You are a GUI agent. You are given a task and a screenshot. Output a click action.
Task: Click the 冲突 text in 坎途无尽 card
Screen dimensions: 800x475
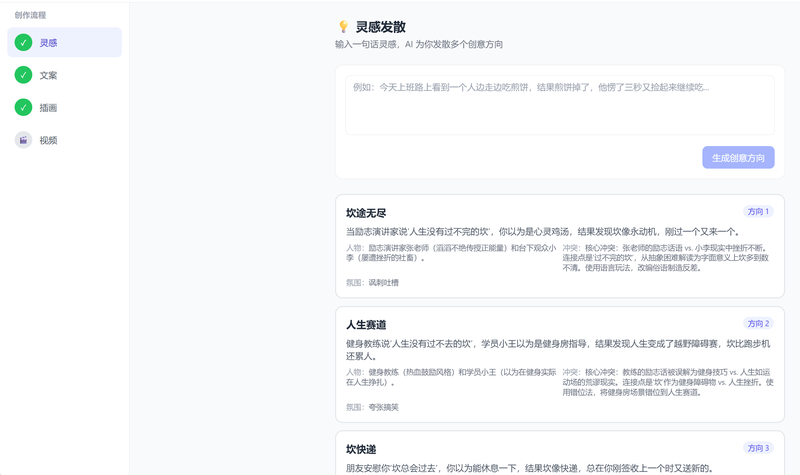pos(666,258)
